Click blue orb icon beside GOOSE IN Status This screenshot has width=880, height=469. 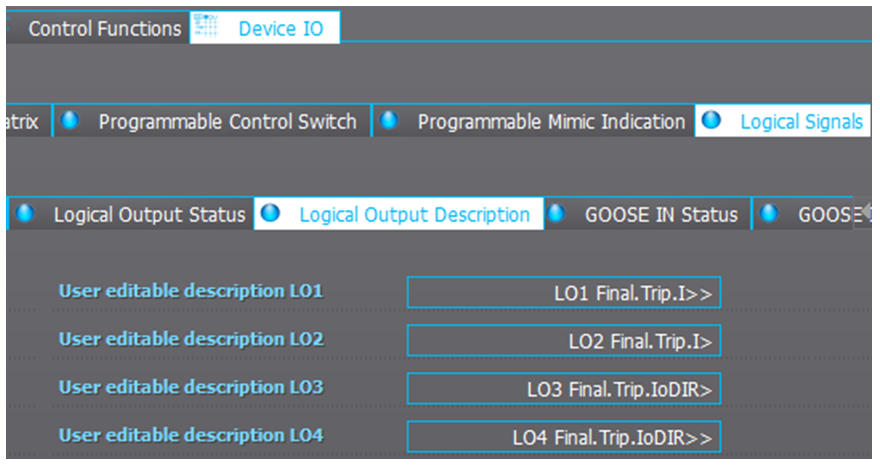click(x=556, y=213)
